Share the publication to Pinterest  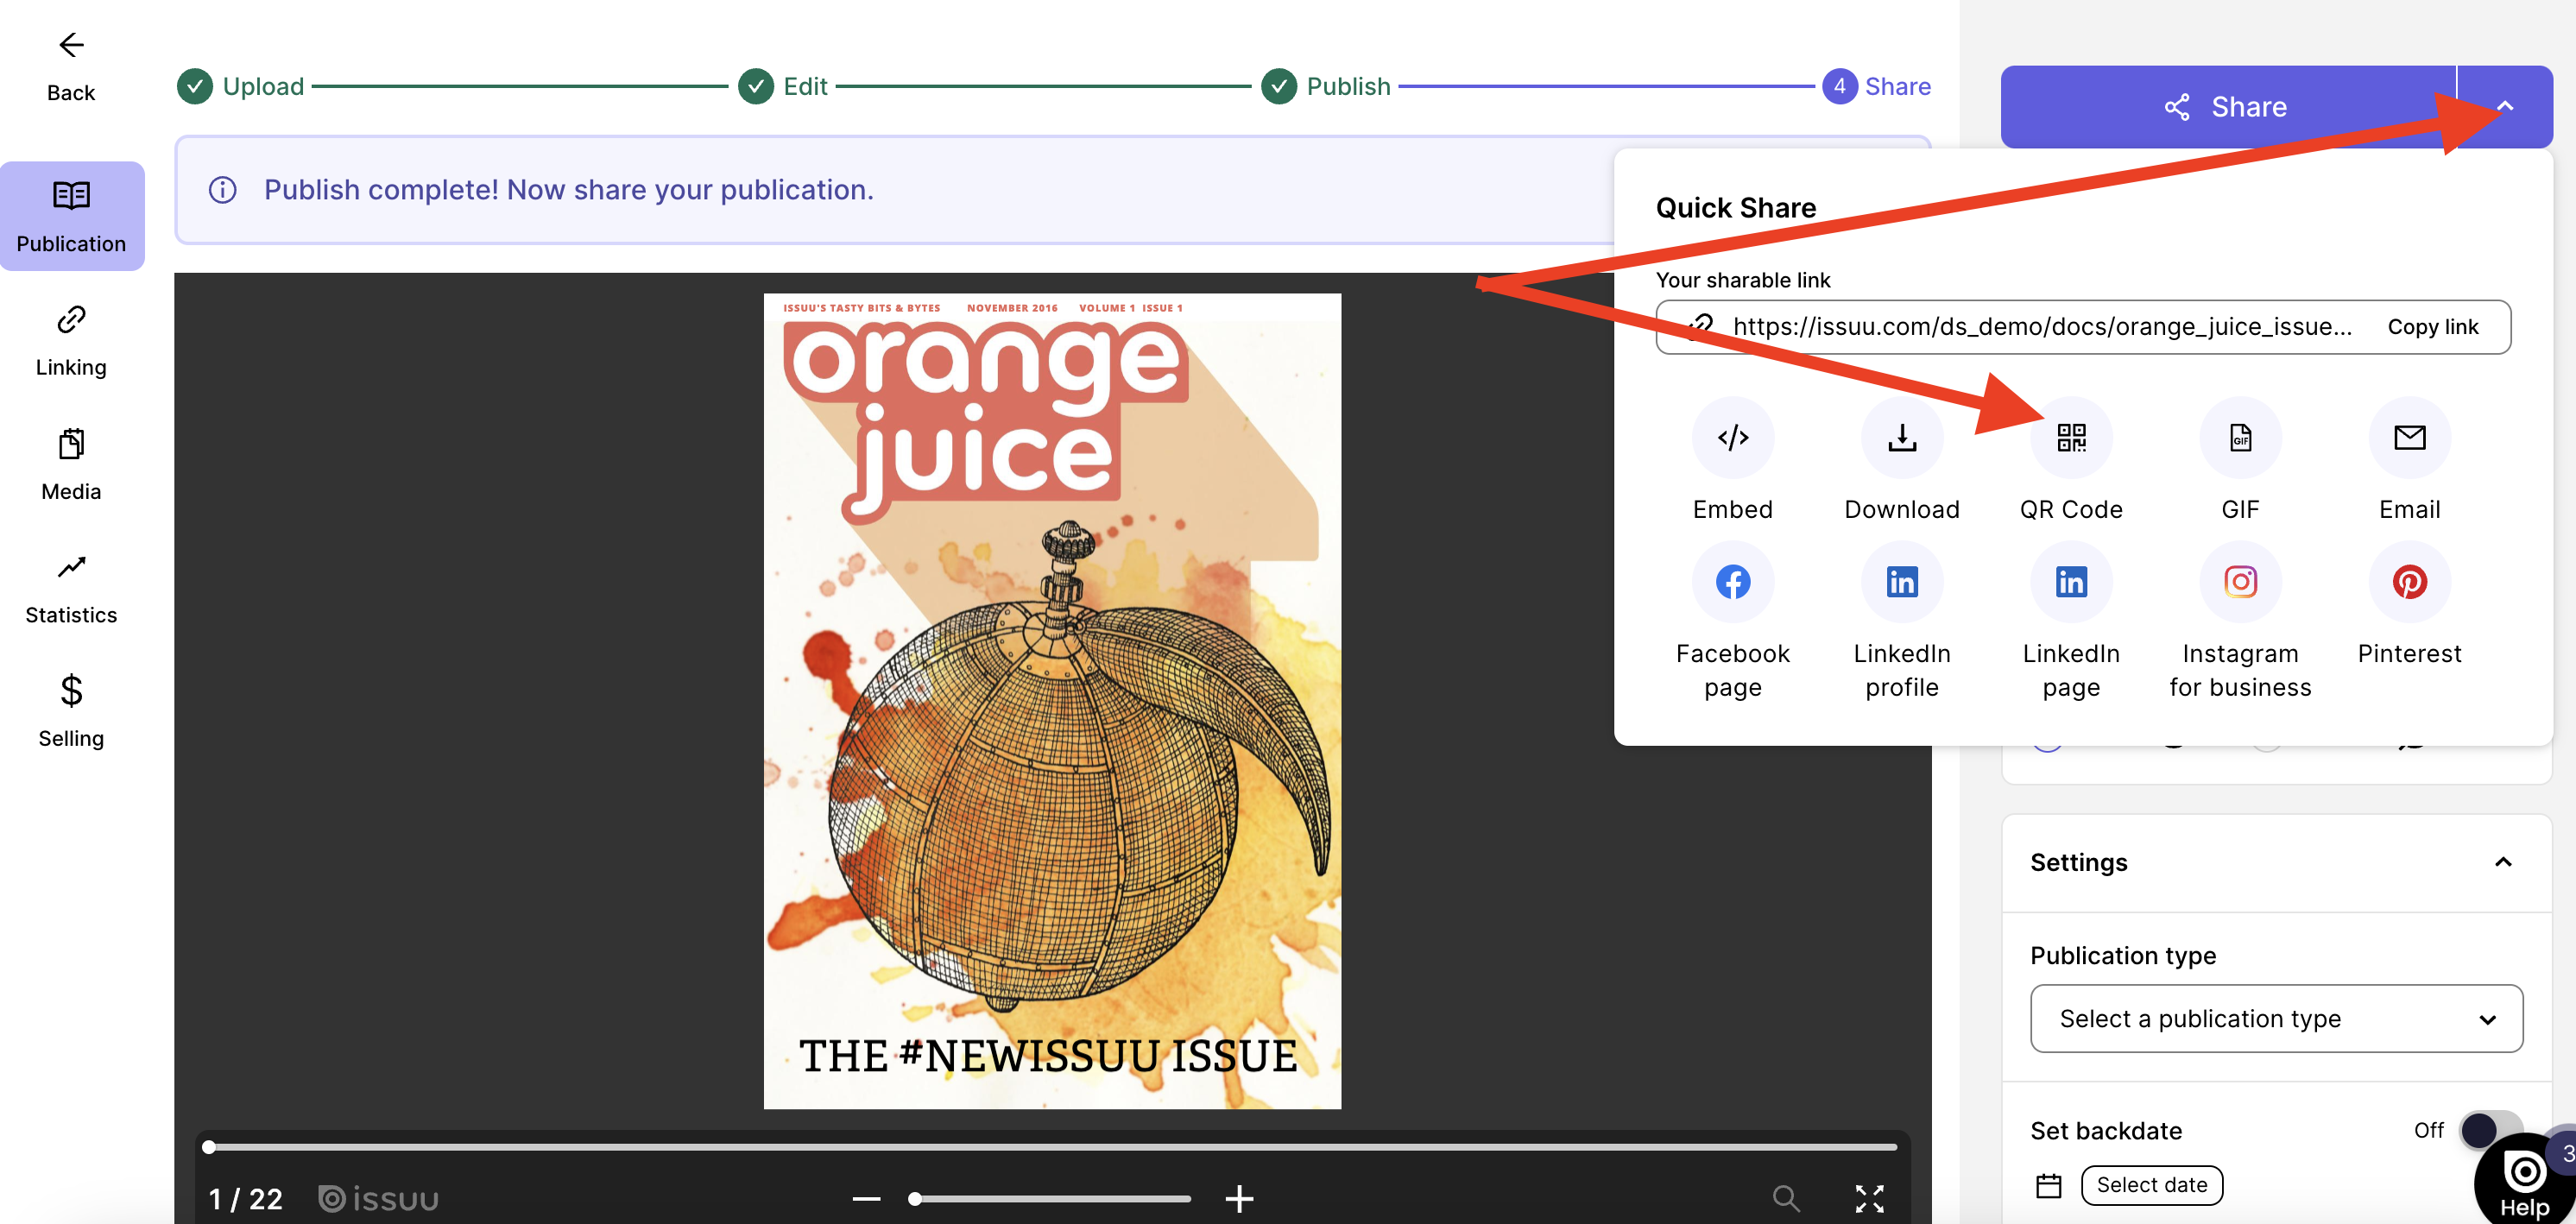(2409, 581)
